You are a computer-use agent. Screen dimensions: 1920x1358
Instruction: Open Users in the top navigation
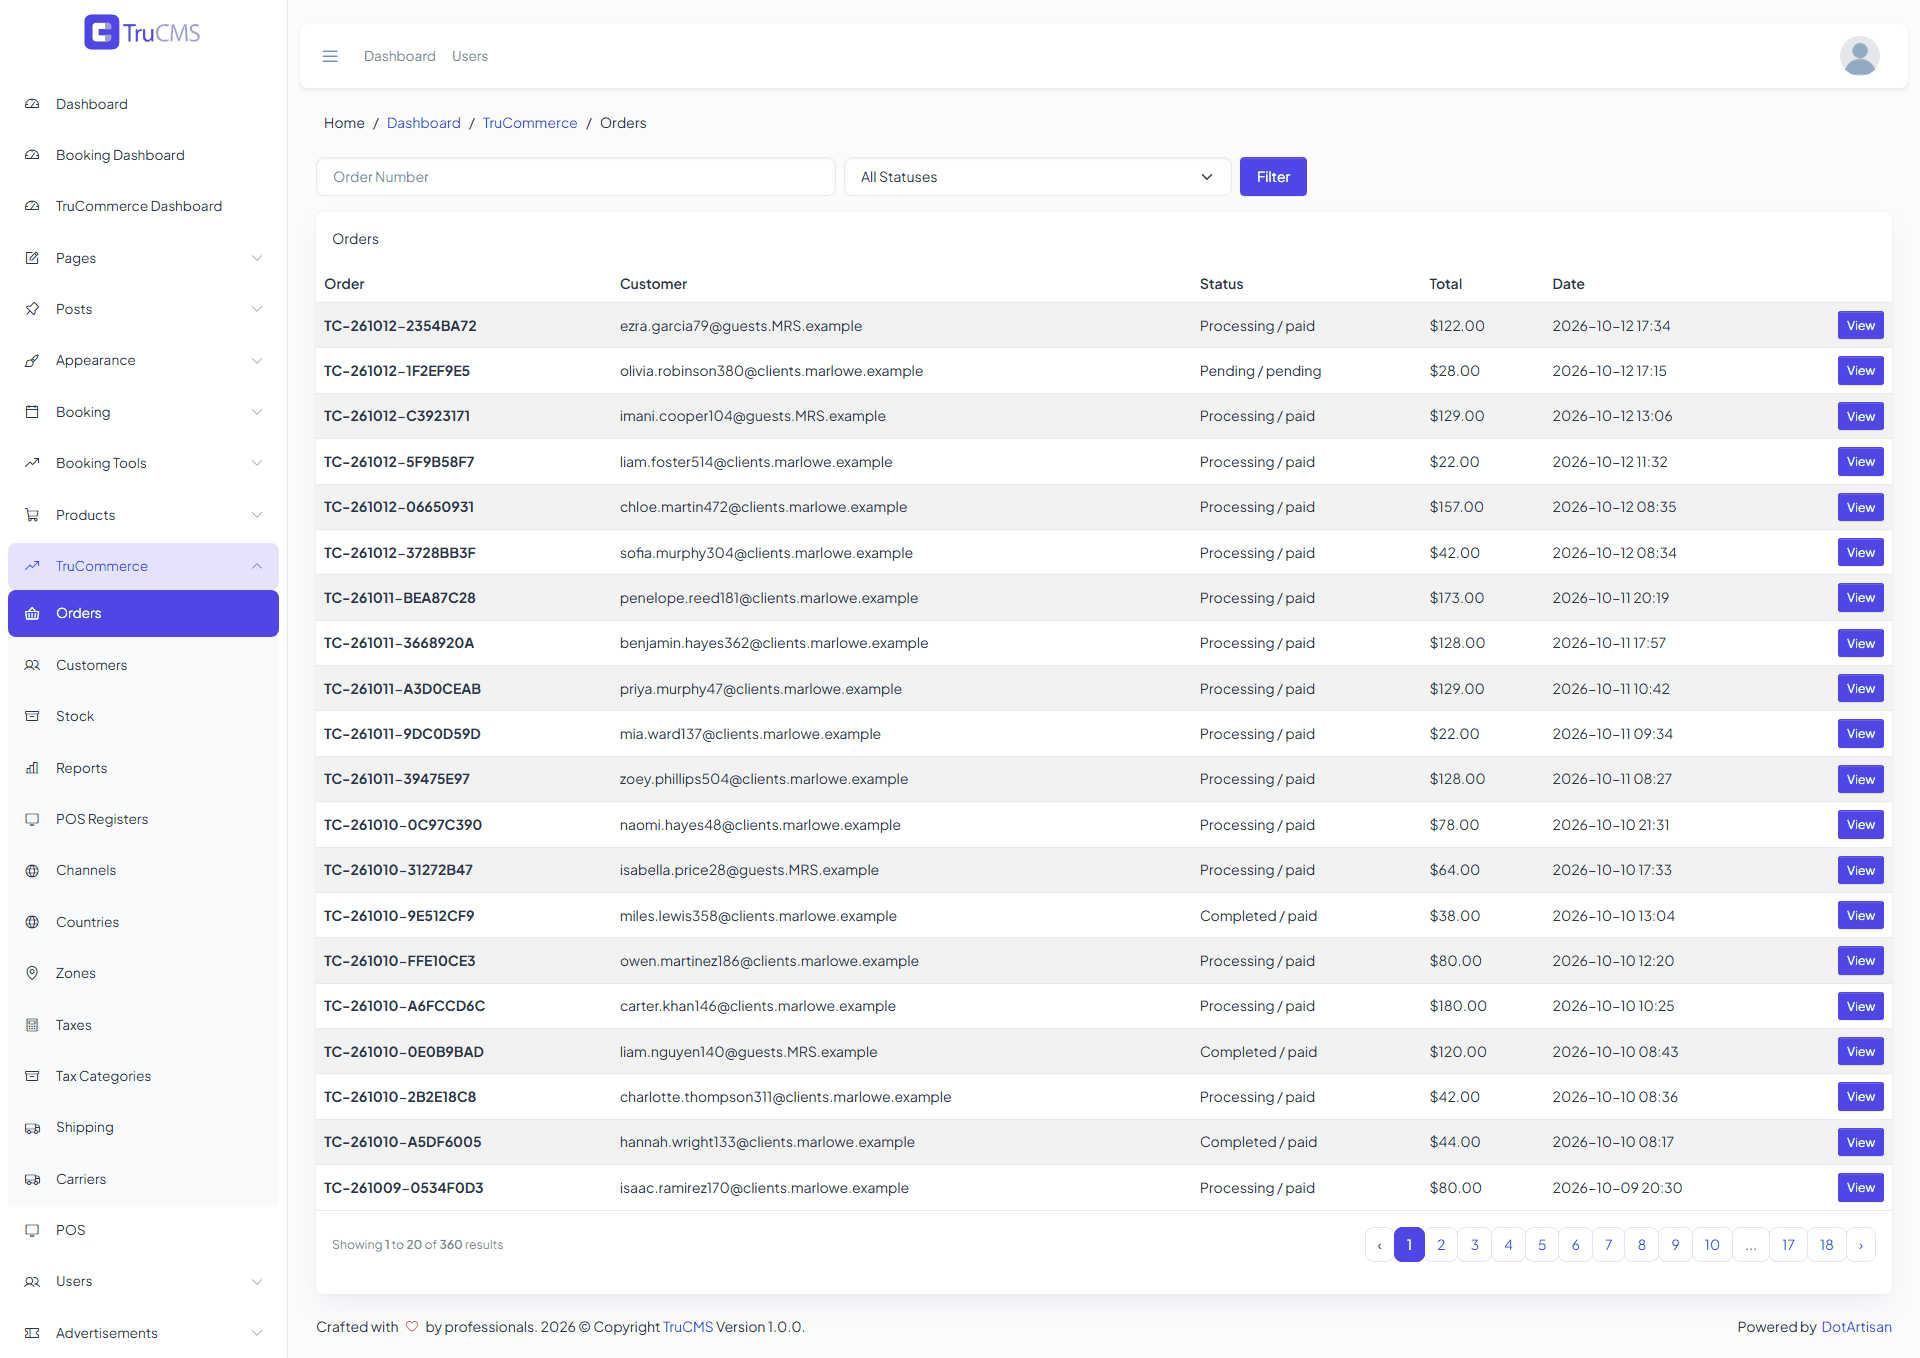[469, 56]
